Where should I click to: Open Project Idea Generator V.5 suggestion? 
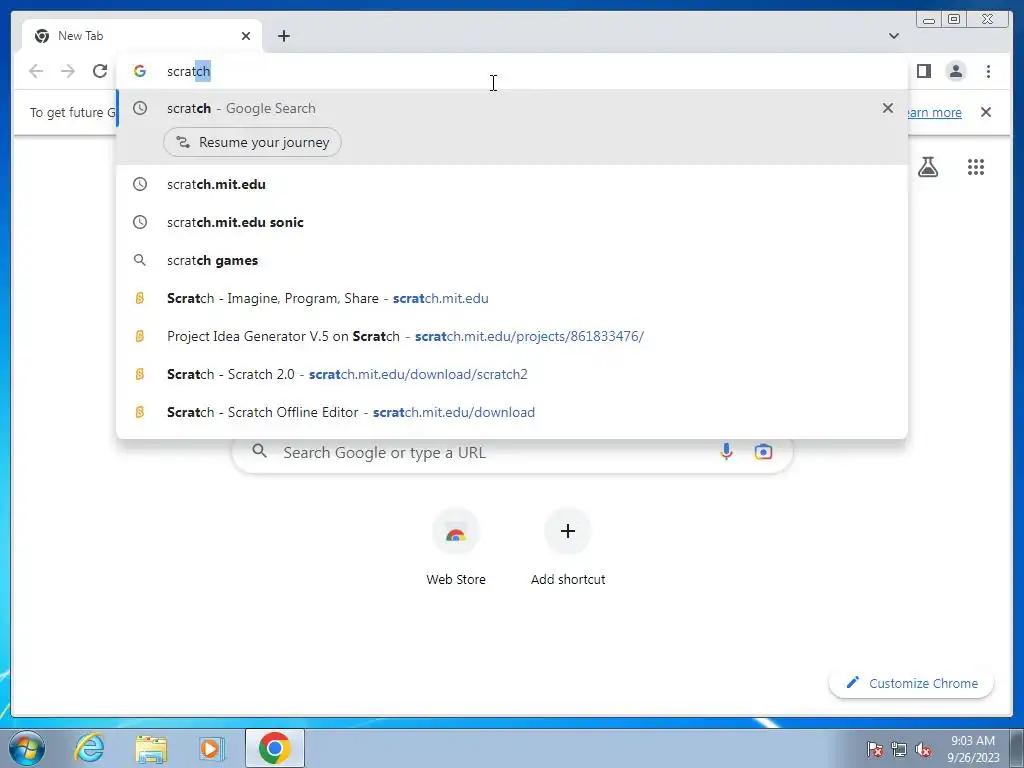(x=512, y=336)
